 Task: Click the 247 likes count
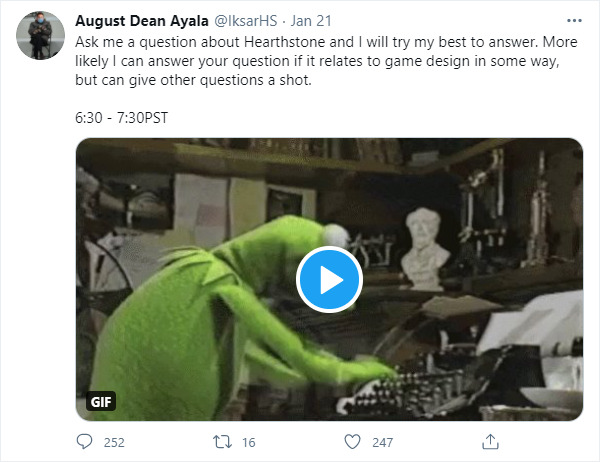point(384,441)
